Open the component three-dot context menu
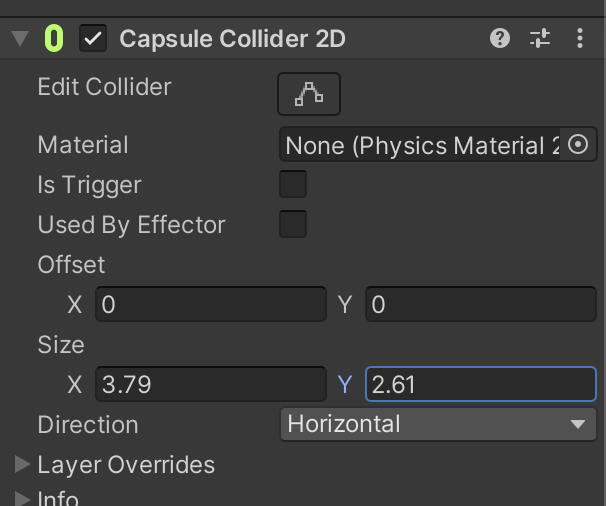This screenshot has width=606, height=506. coord(581,39)
